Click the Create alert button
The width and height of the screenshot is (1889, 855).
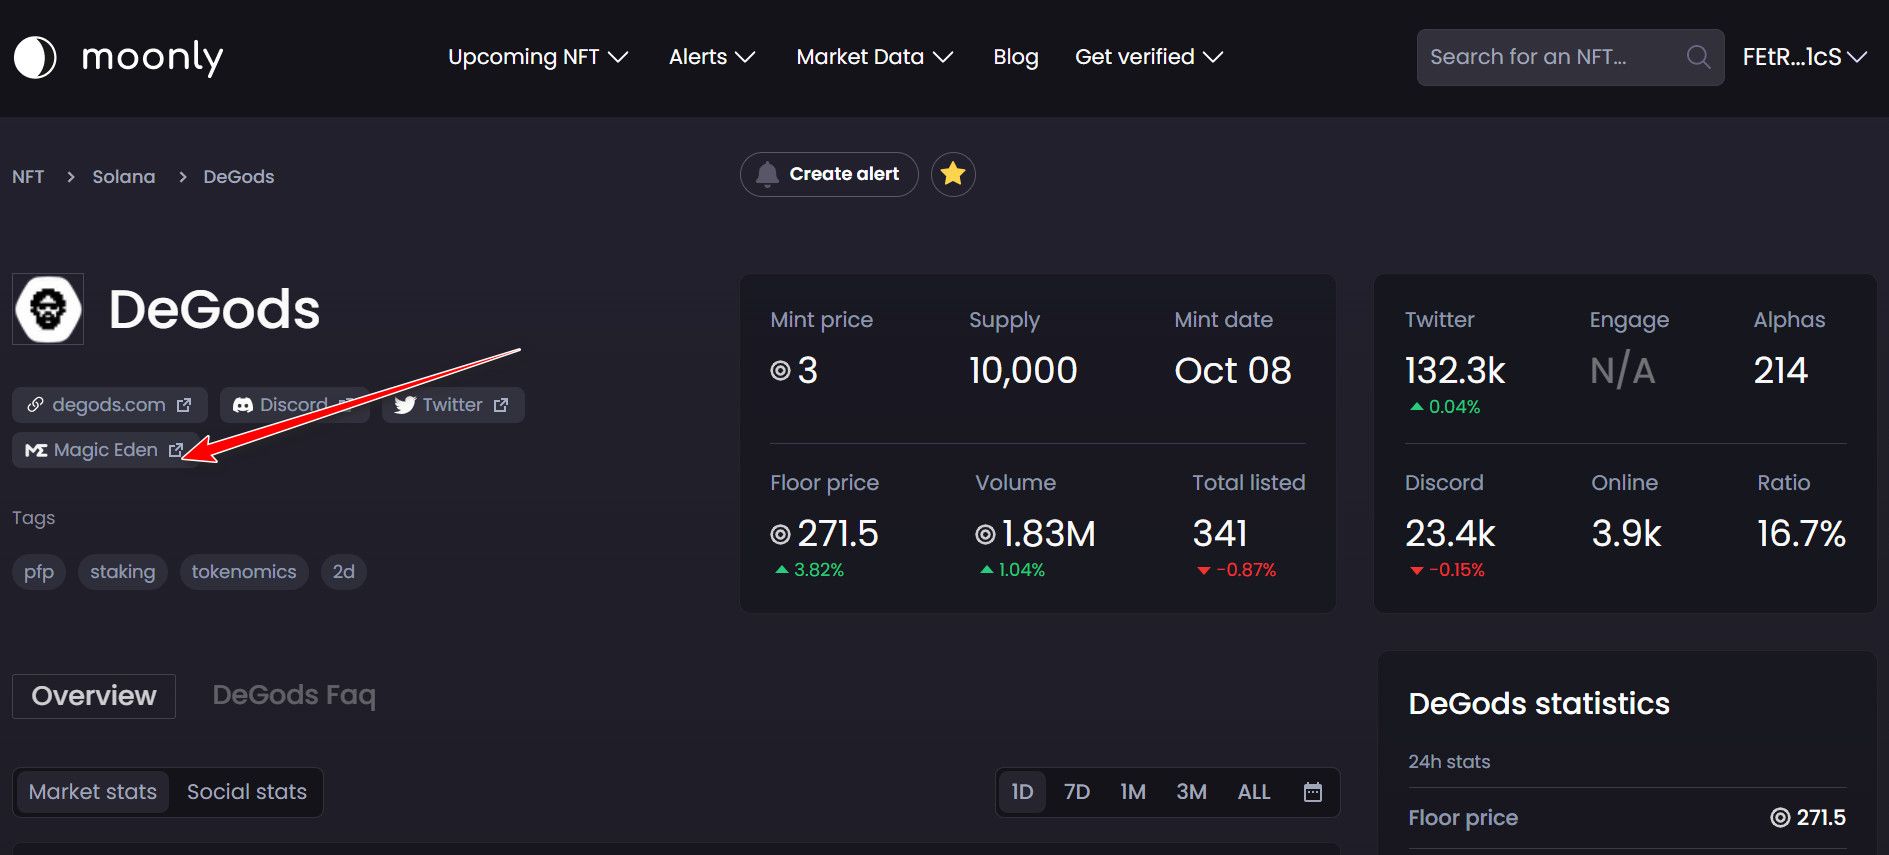pyautogui.click(x=829, y=174)
